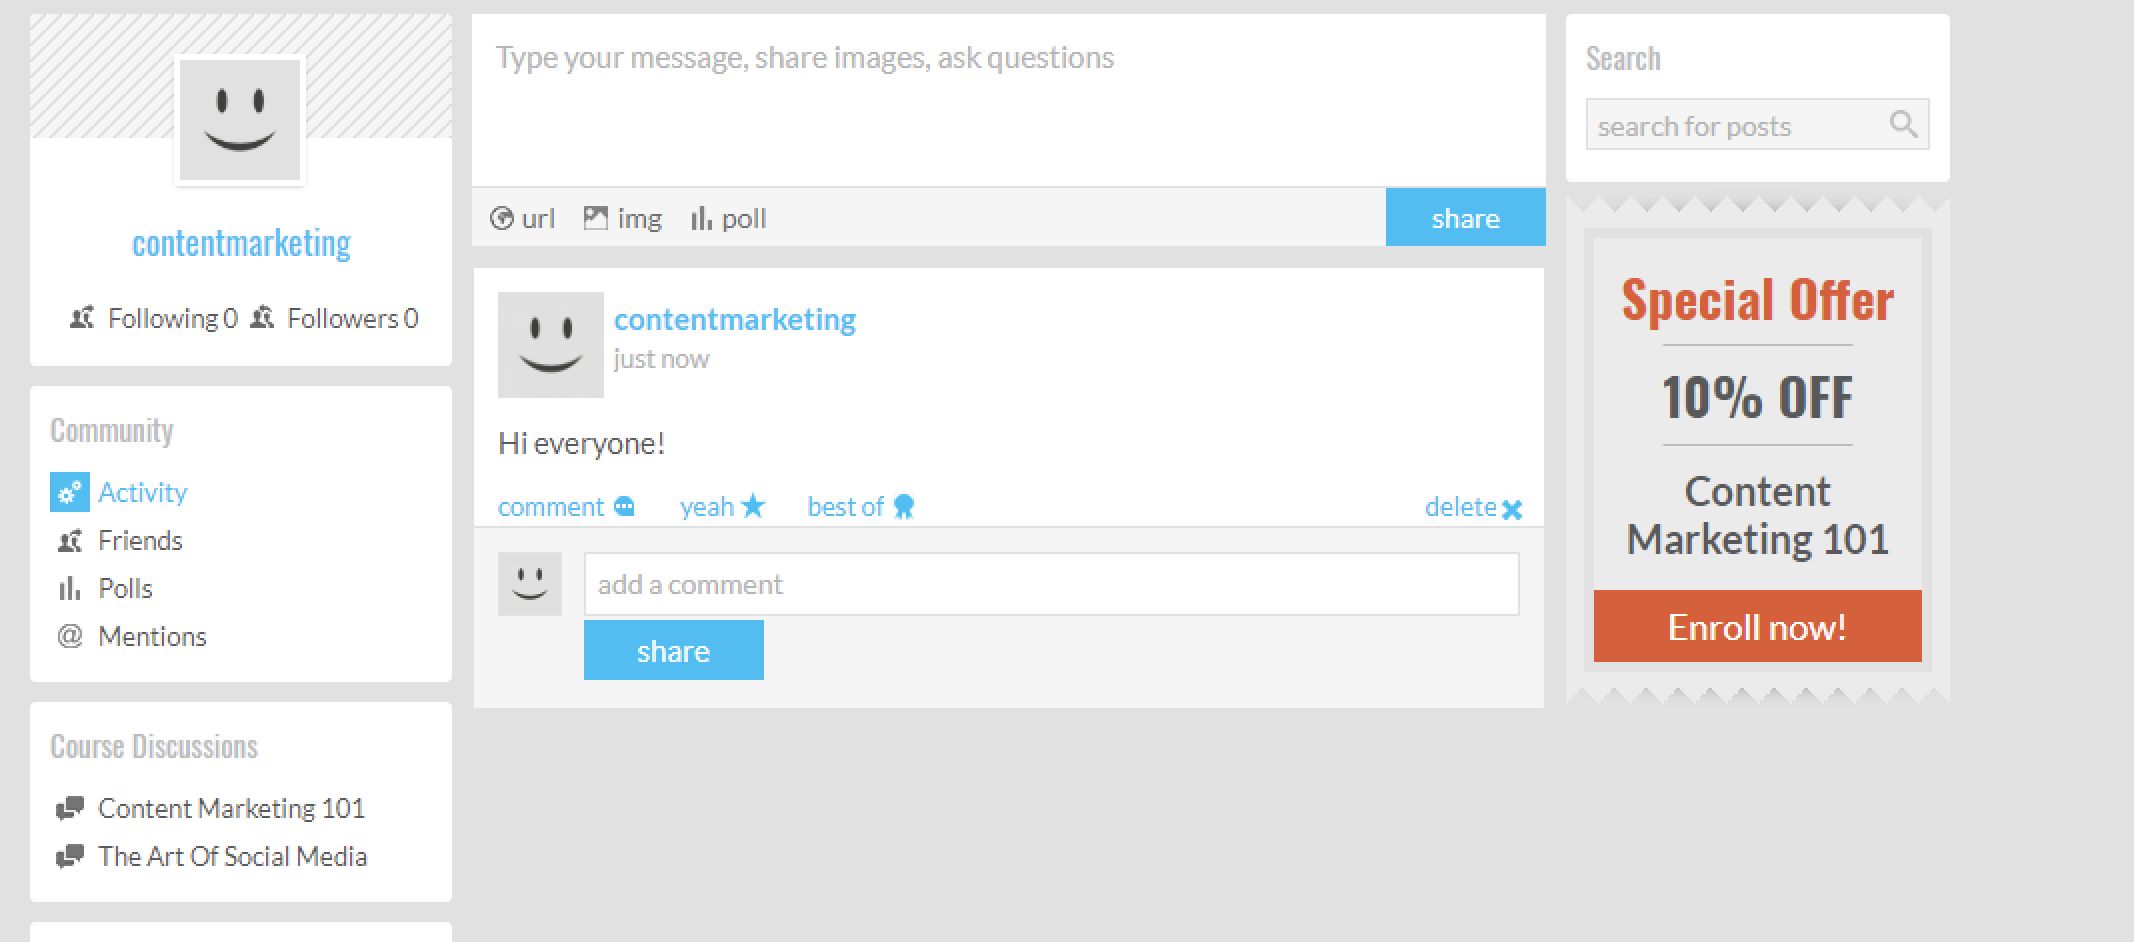This screenshot has width=2134, height=942.
Task: Click the contentmarketing profile avatar in sidebar
Action: (x=240, y=120)
